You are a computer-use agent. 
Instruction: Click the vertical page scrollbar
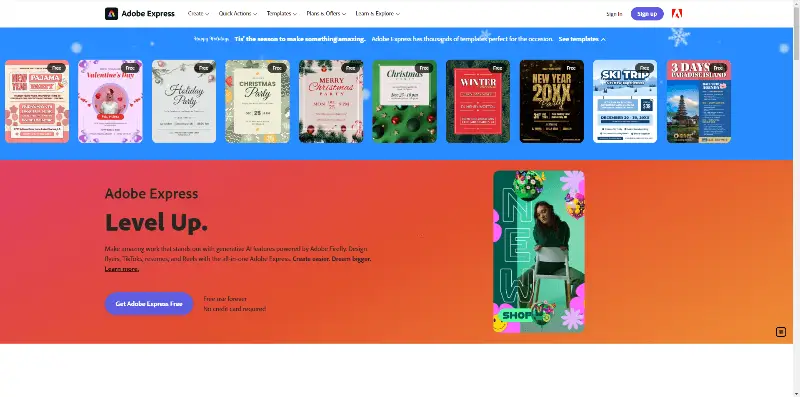(x=796, y=198)
